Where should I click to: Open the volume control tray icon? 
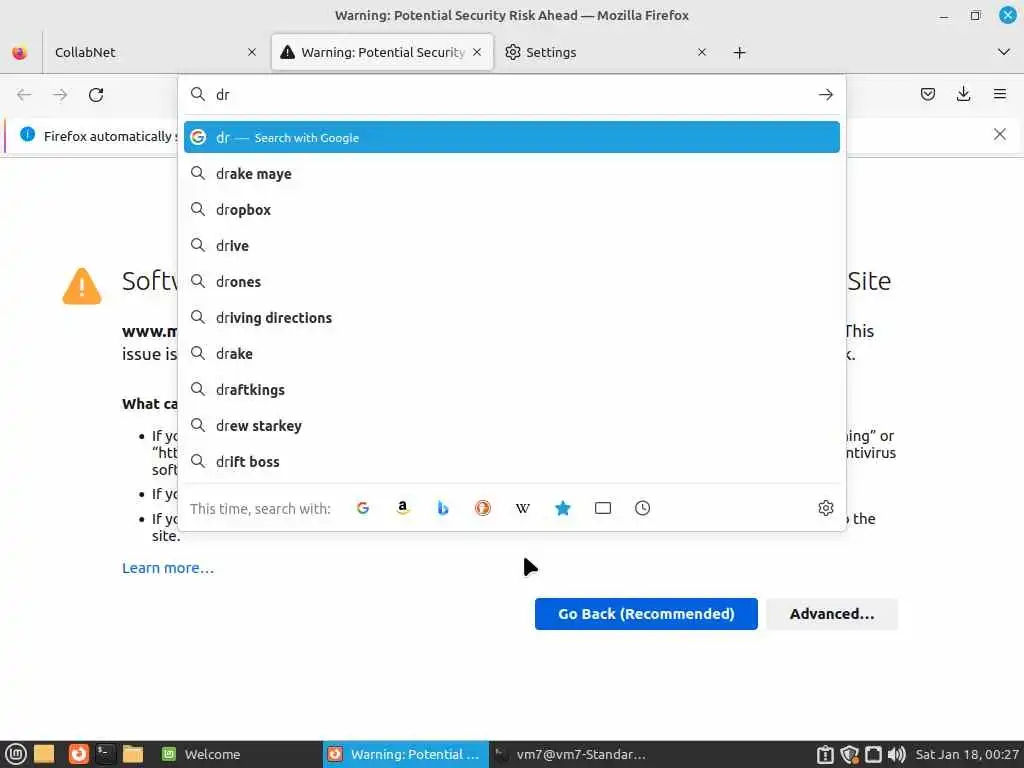pyautogui.click(x=897, y=754)
